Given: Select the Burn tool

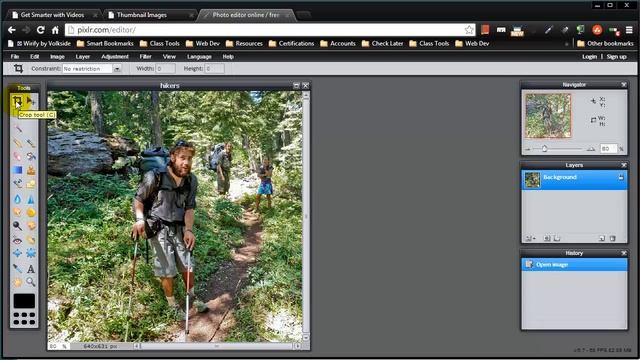Looking at the screenshot, I should 31,225.
